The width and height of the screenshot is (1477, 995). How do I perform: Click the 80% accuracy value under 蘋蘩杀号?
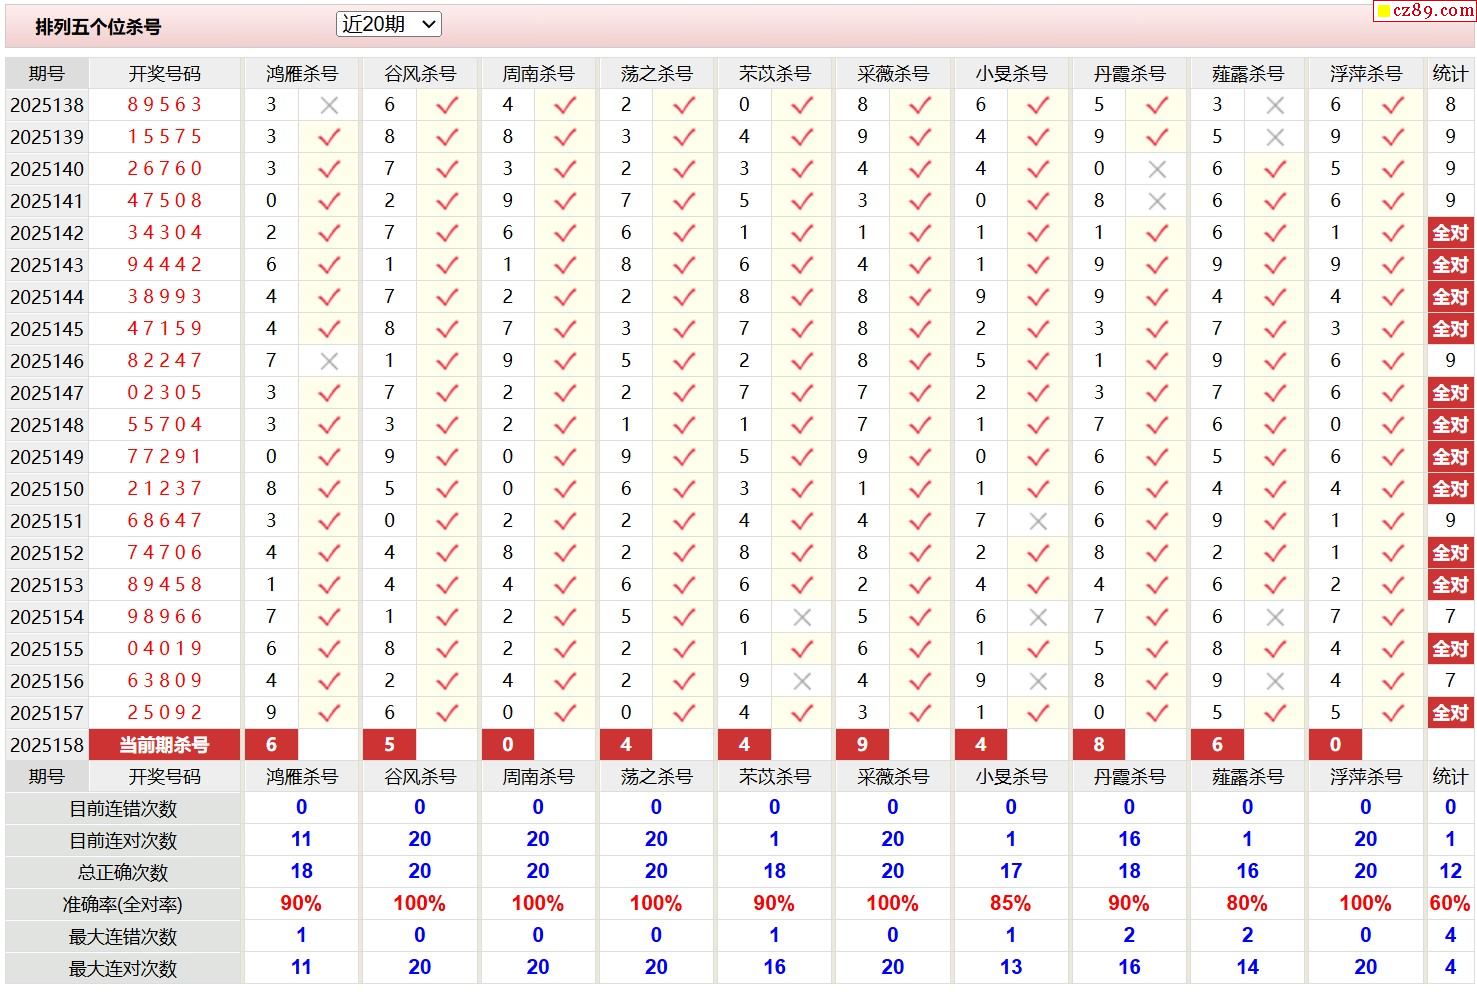tap(1247, 904)
